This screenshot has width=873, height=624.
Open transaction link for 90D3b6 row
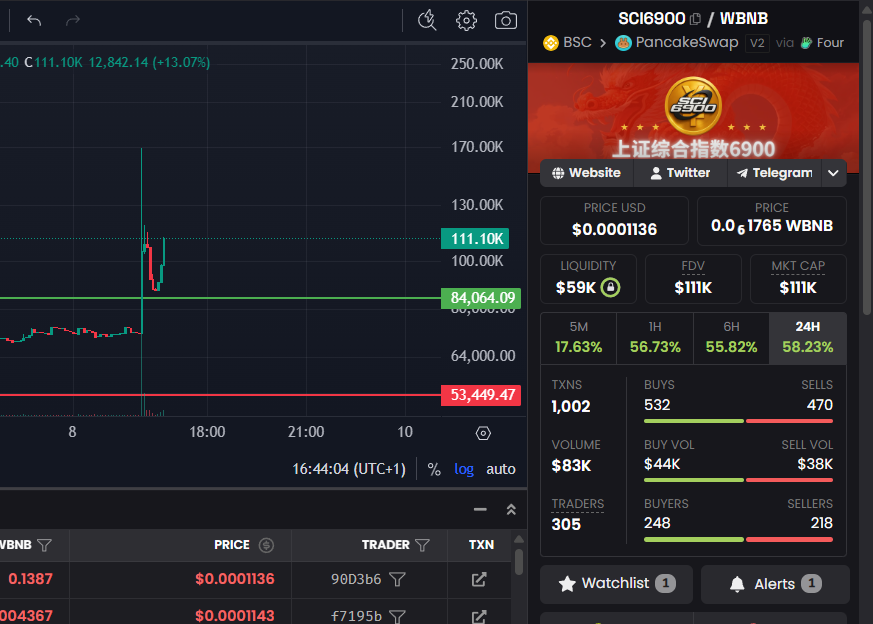pos(479,579)
